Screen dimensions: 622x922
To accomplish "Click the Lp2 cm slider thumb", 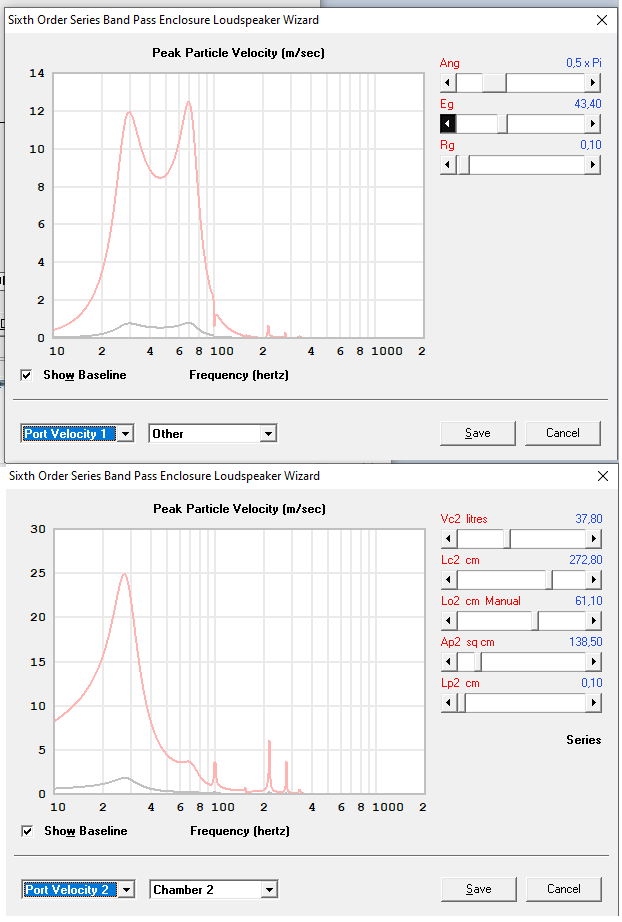I will [462, 703].
